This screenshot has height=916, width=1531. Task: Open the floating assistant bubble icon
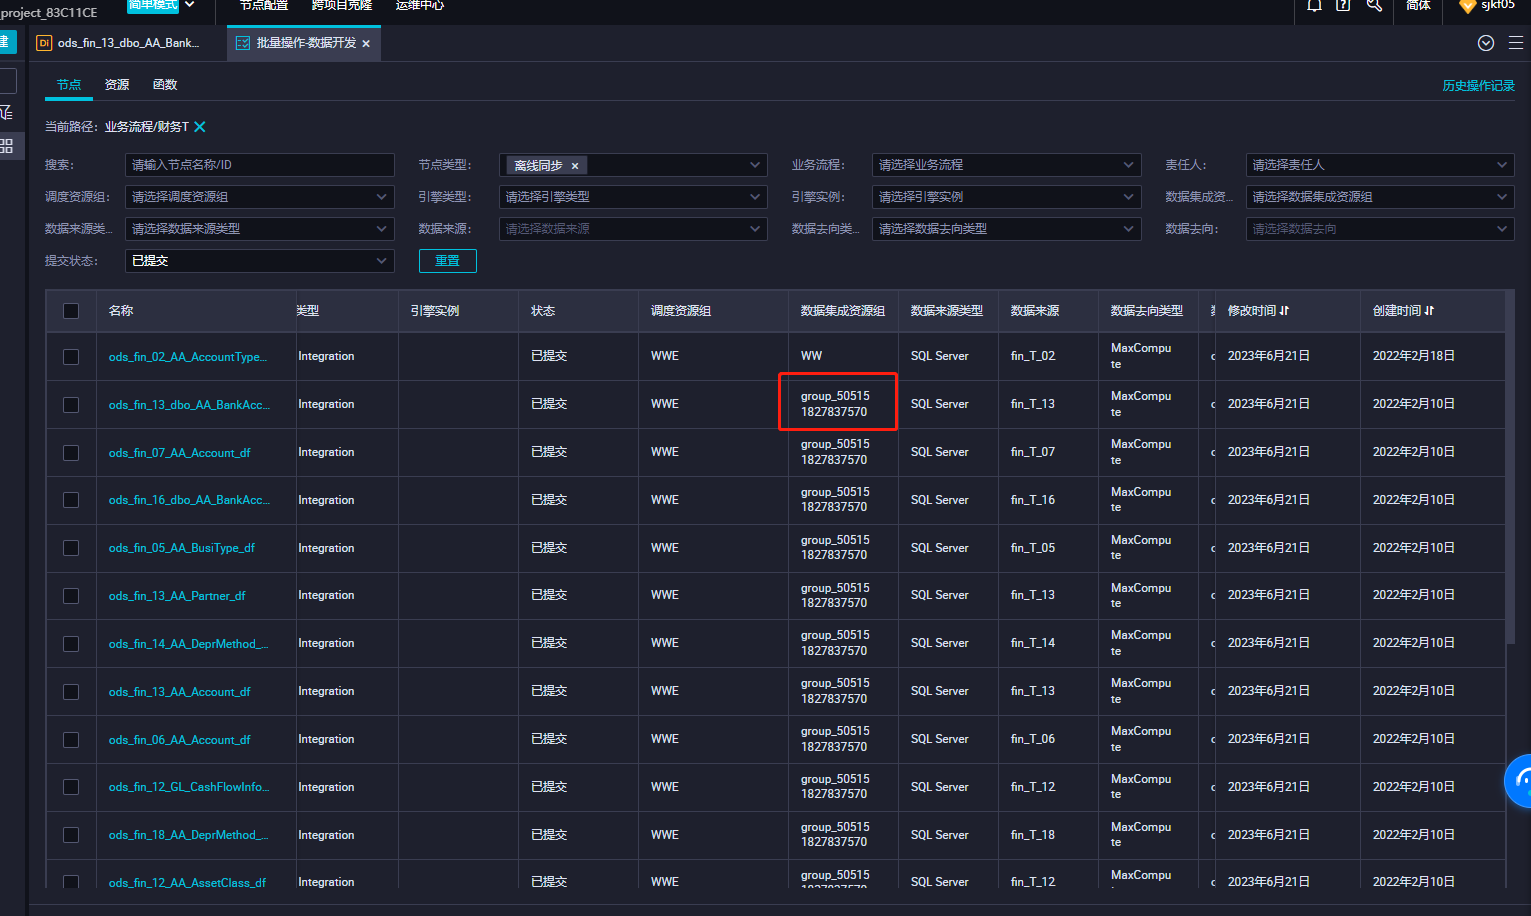click(x=1520, y=780)
